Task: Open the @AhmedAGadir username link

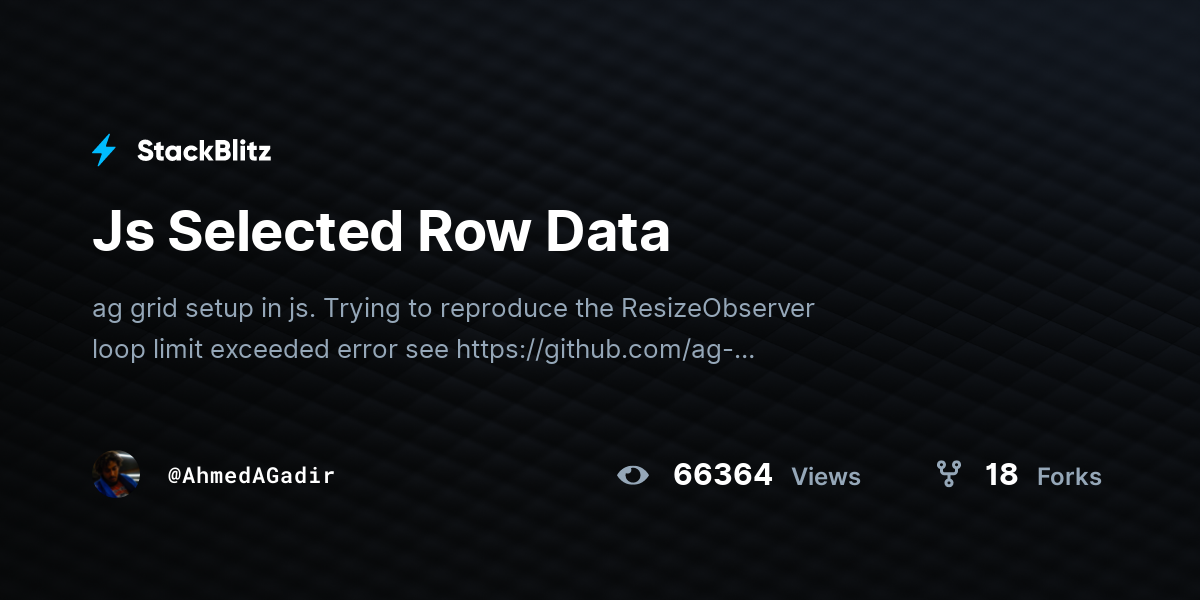Action: pos(251,475)
